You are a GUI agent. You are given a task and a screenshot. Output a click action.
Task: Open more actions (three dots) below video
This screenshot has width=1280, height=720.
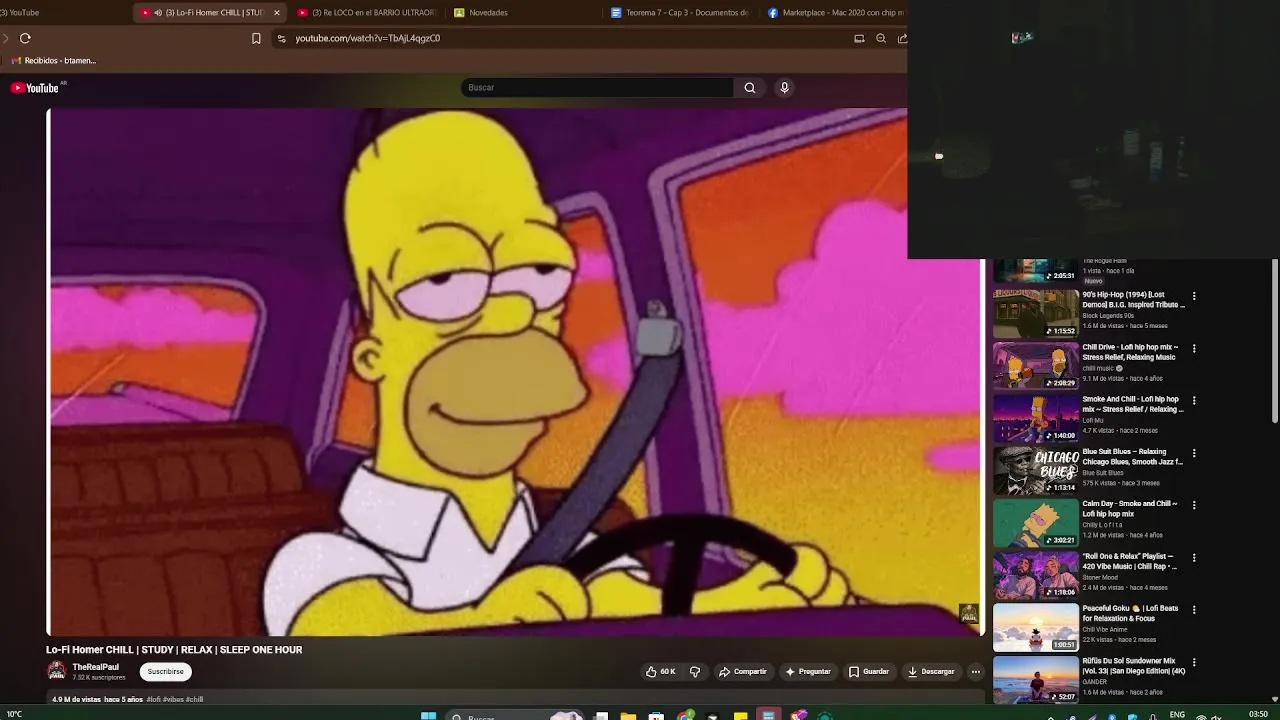click(x=975, y=672)
